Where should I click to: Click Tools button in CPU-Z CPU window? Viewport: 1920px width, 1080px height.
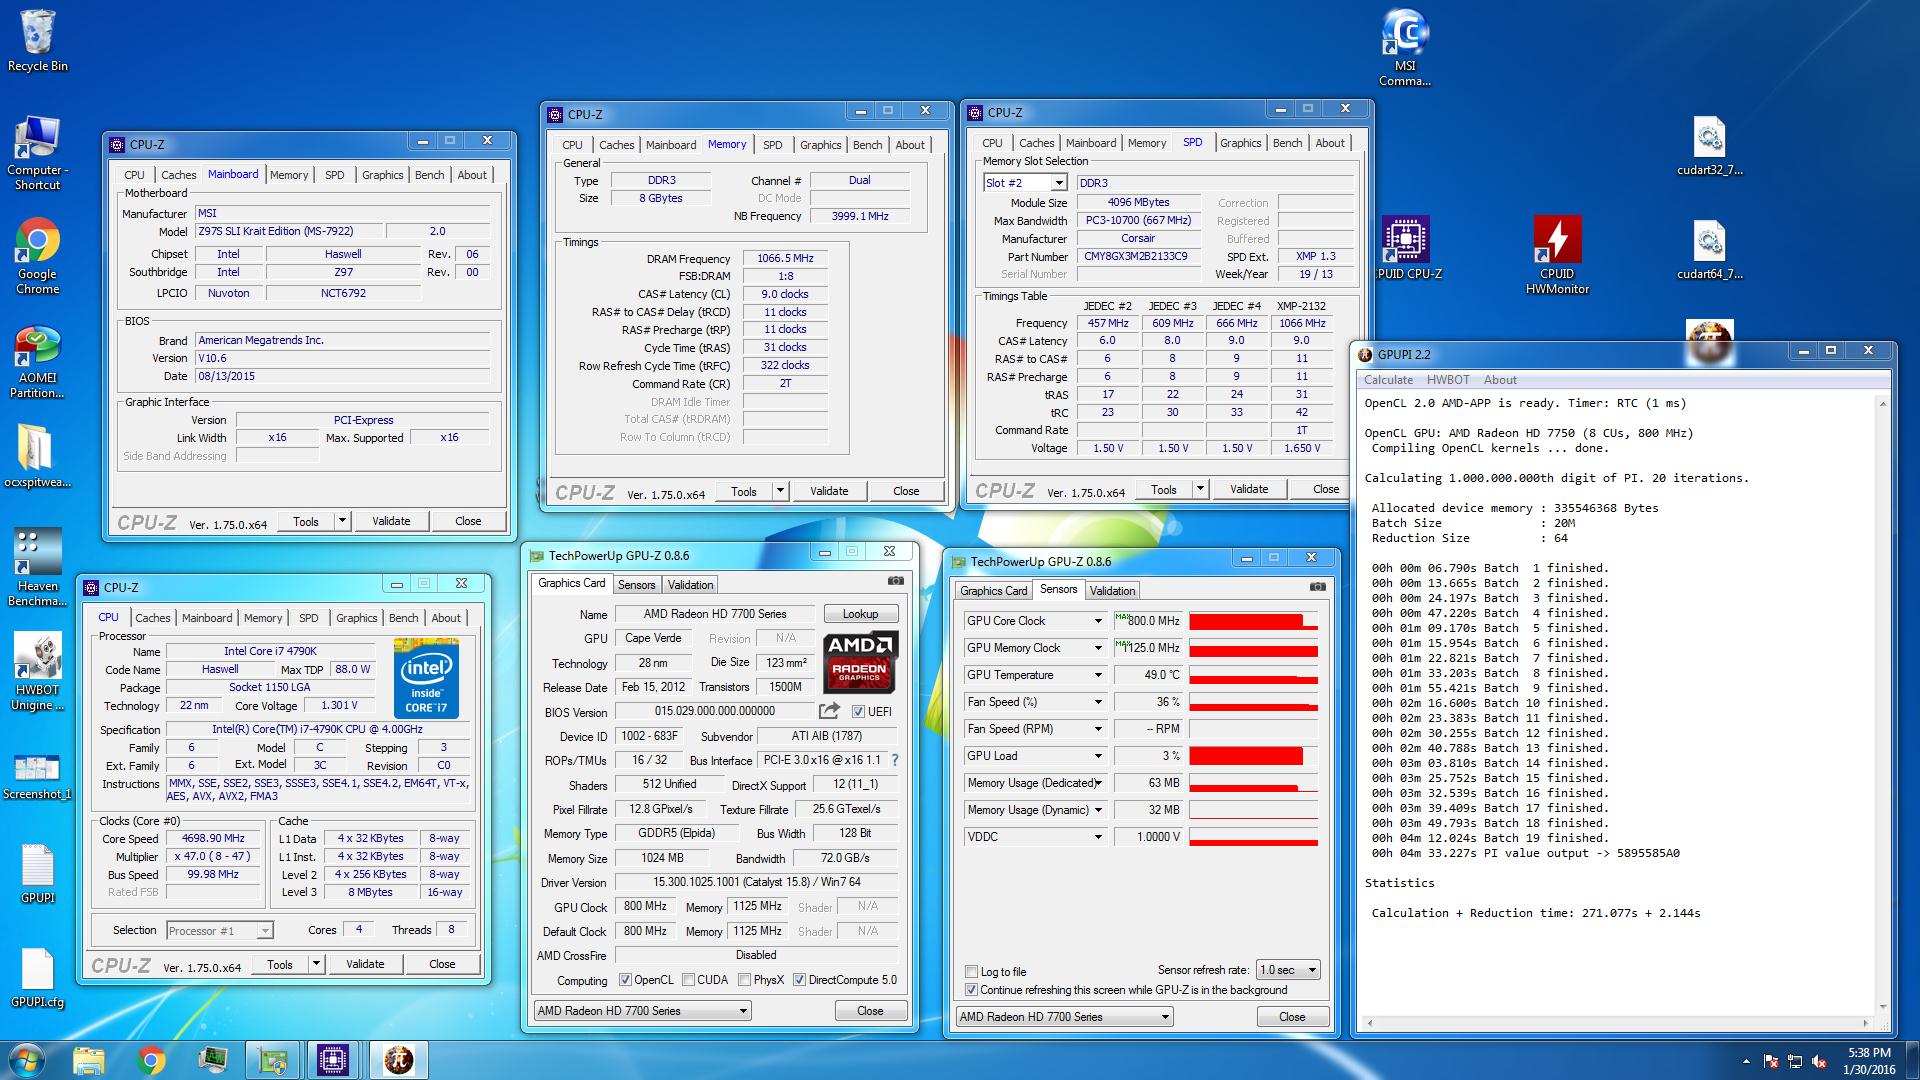click(x=280, y=965)
